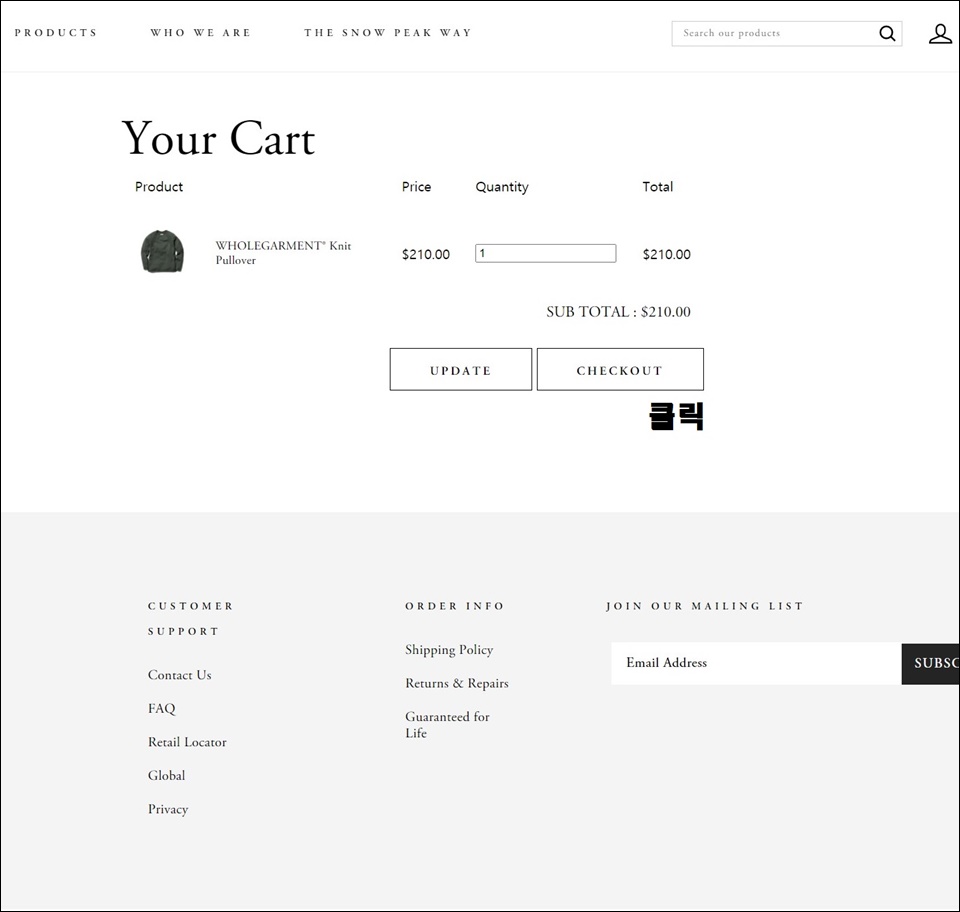Click the Product column header
The width and height of the screenshot is (960, 912).
tap(159, 187)
